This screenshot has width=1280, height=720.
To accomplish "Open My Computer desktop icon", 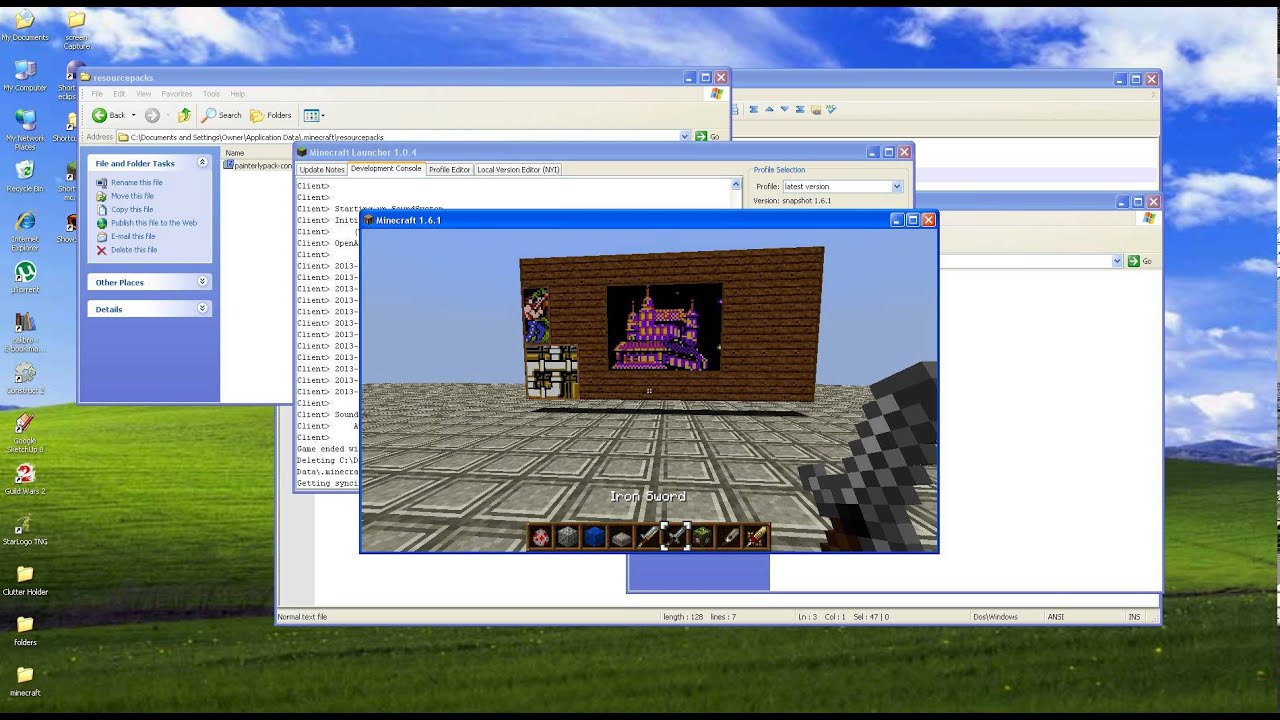I will [x=25, y=75].
